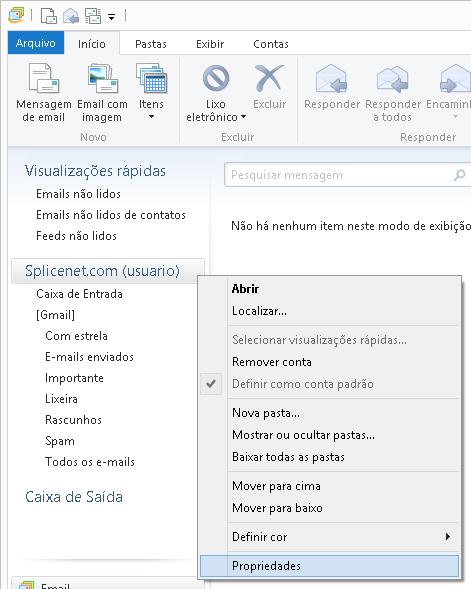Click the Mensagem de email icon

[44, 78]
